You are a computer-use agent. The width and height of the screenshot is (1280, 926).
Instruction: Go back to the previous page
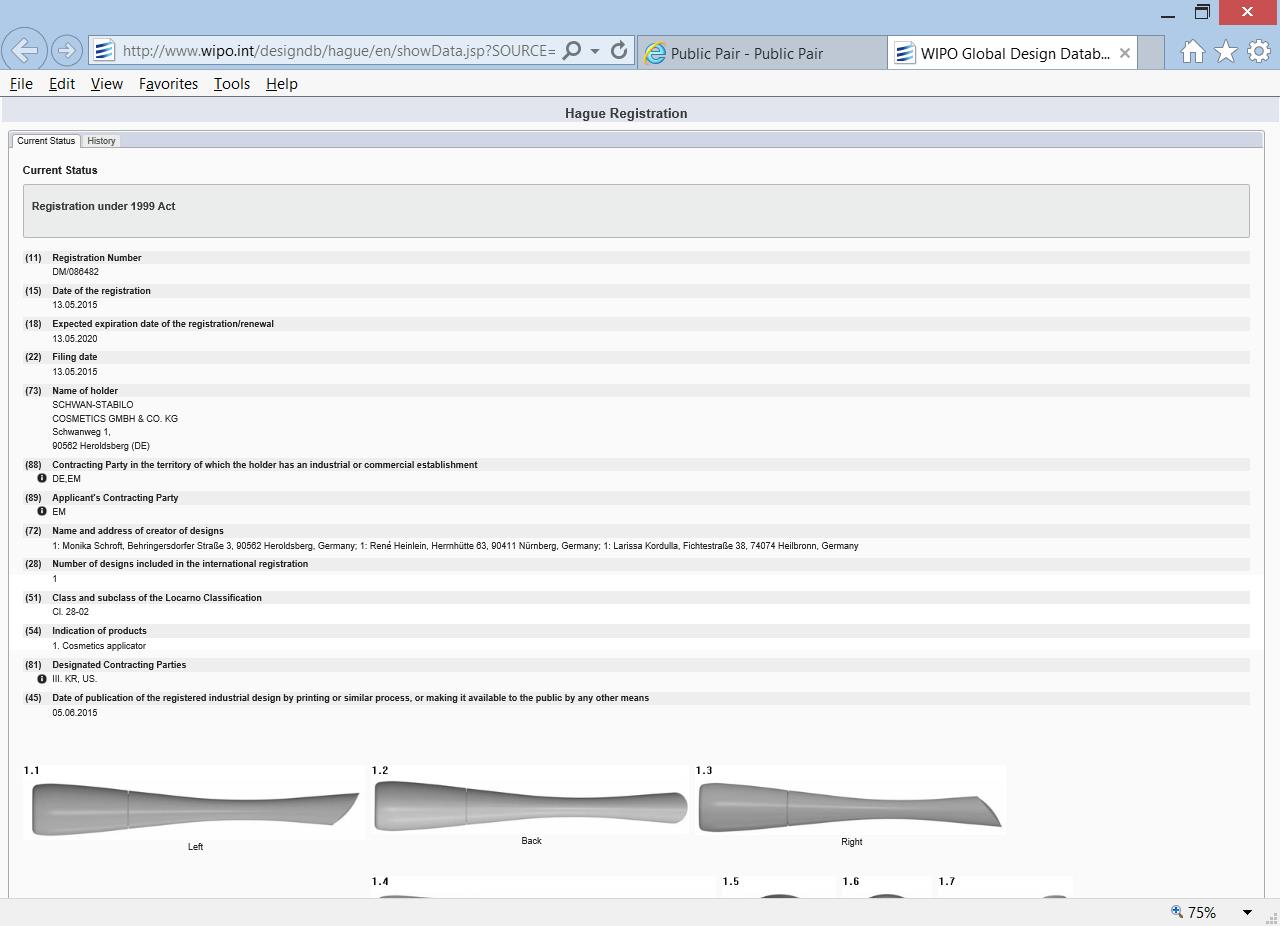[x=24, y=50]
